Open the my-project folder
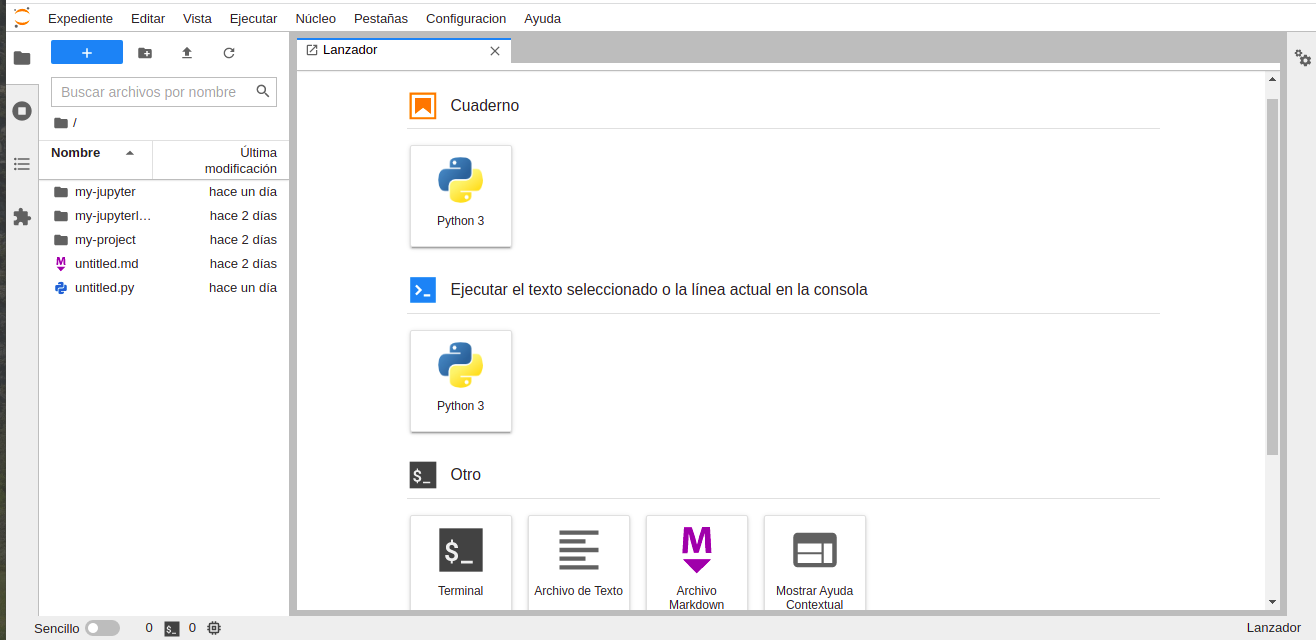 point(105,240)
